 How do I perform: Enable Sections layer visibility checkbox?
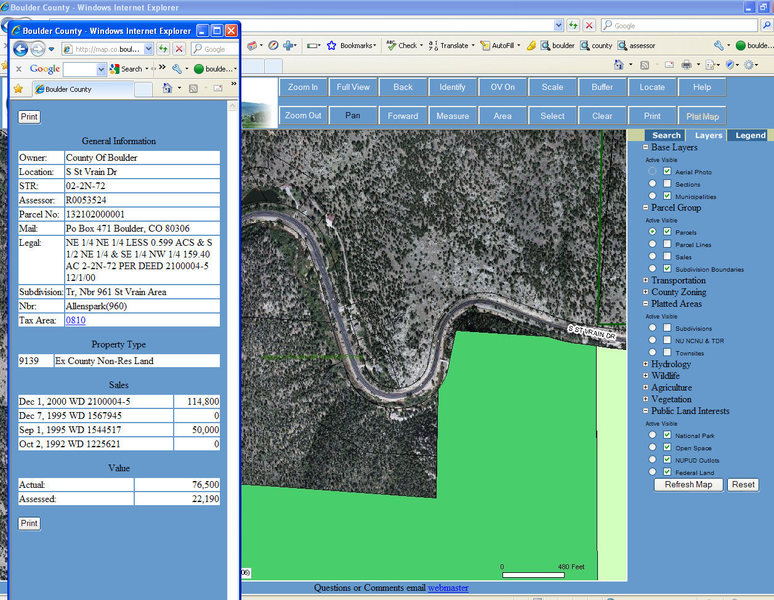[x=667, y=184]
